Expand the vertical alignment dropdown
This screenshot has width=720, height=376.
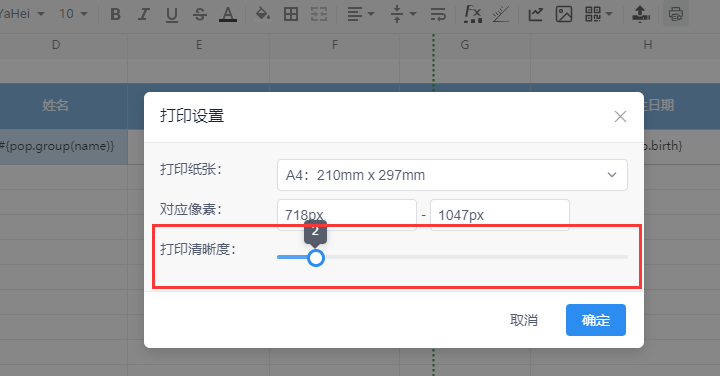pyautogui.click(x=403, y=14)
